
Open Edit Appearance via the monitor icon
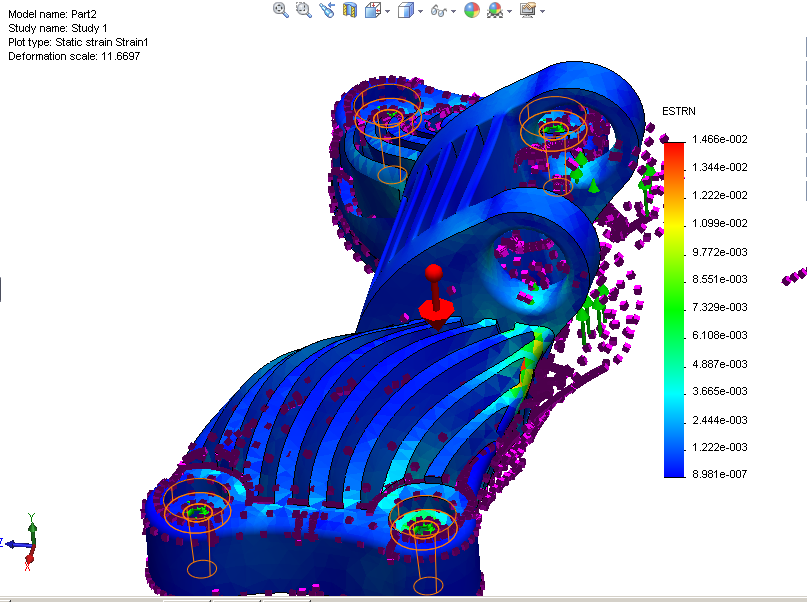pos(530,11)
